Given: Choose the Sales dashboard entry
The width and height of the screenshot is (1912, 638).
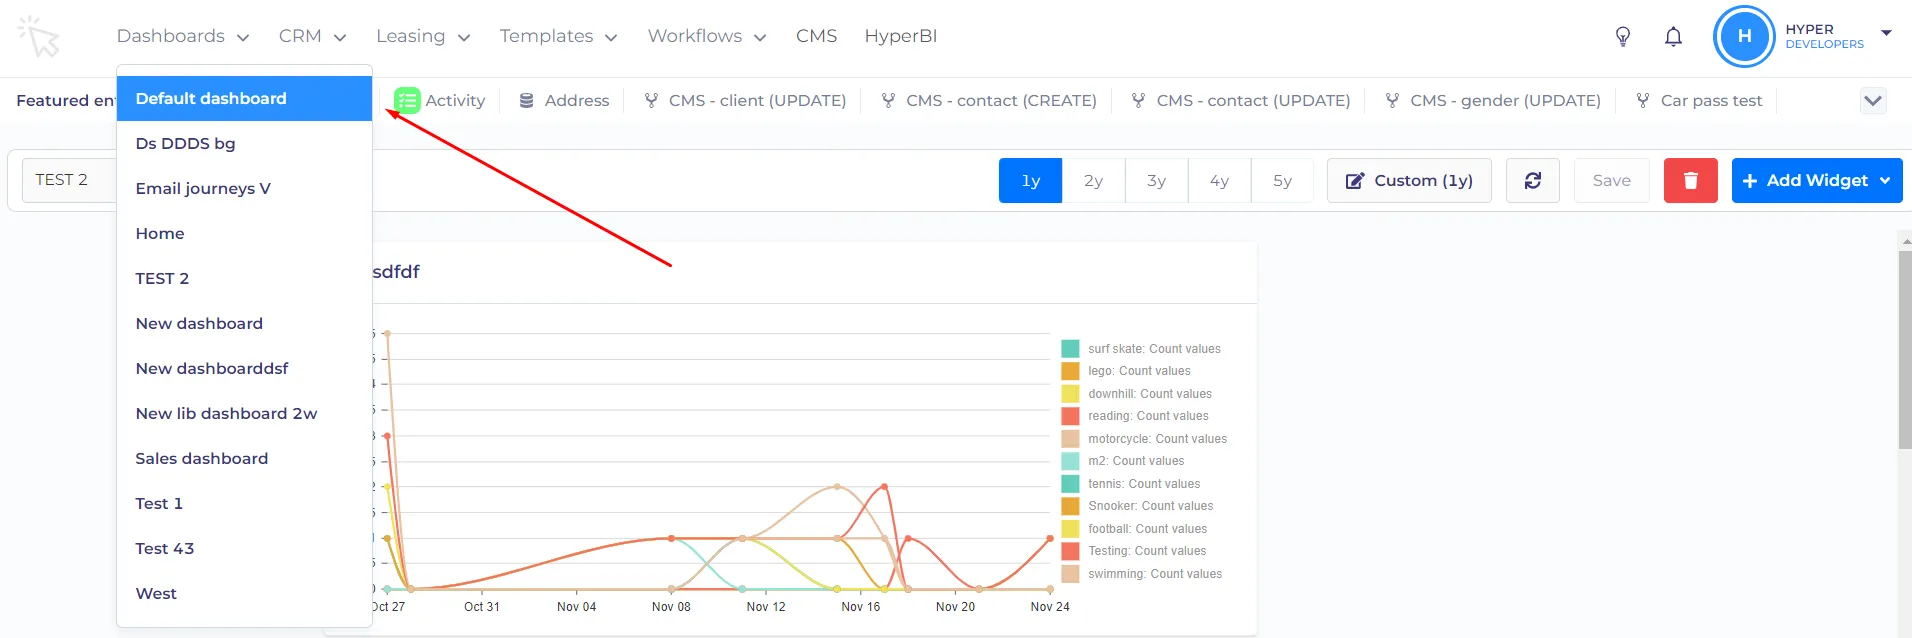Looking at the screenshot, I should (x=244, y=458).
